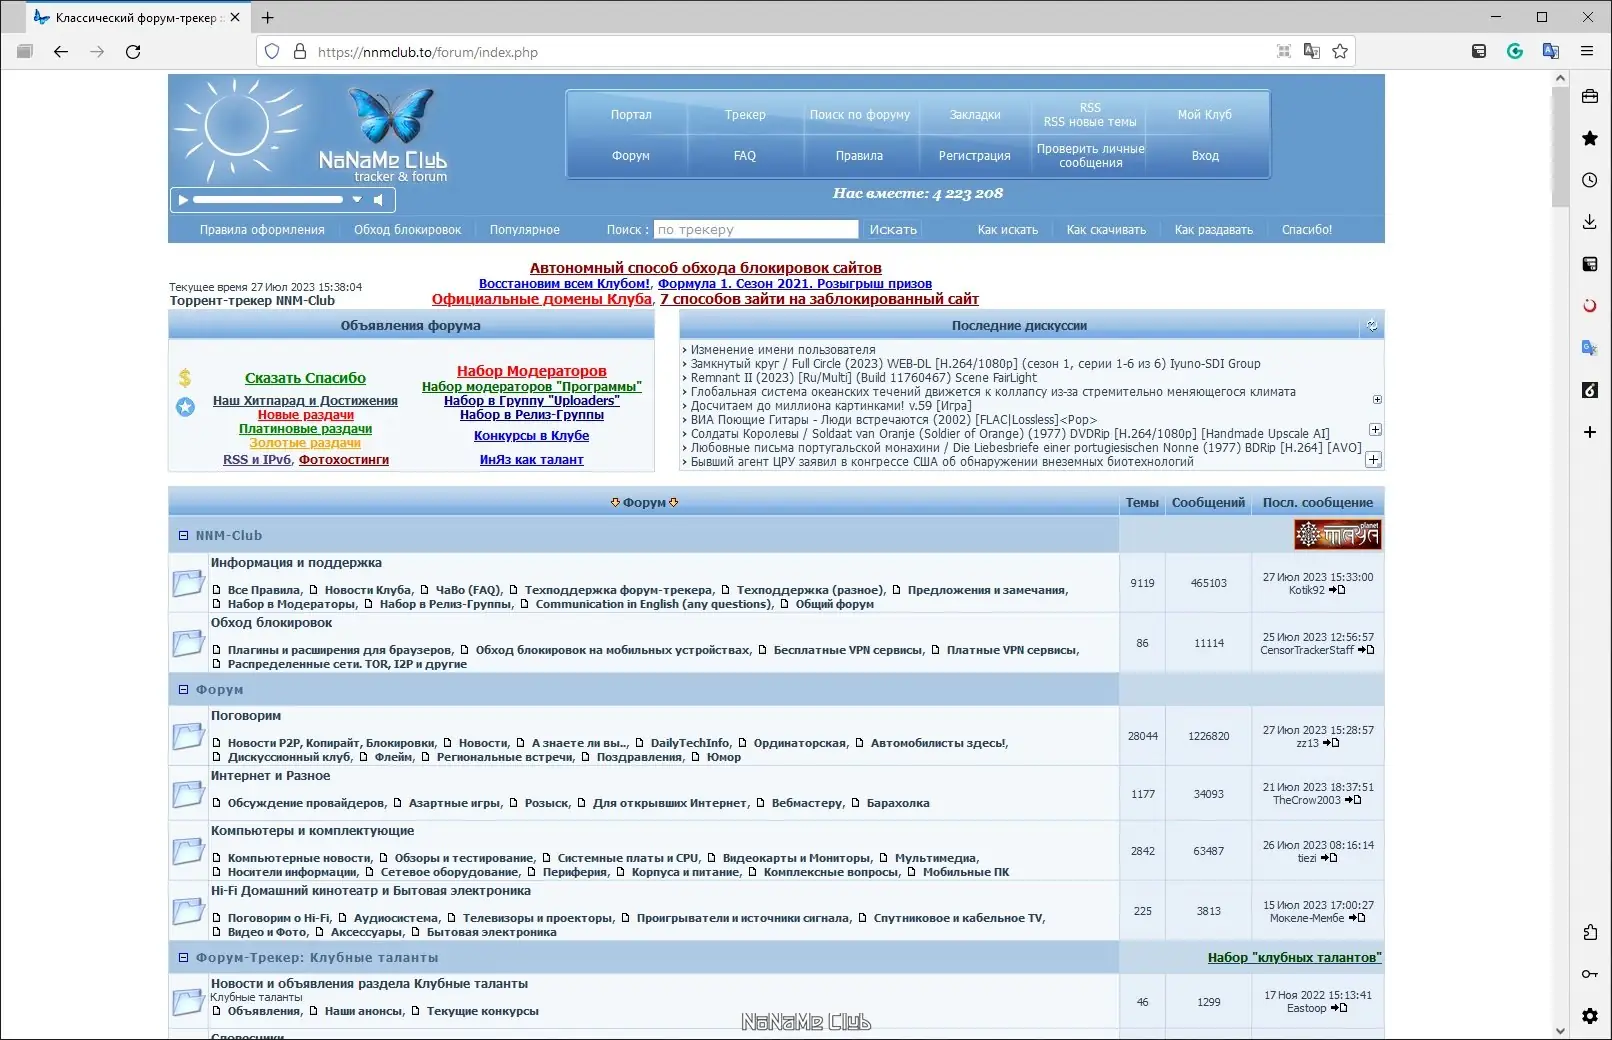Viewport: 1612px width, 1040px height.
Task: Open side panel settings gear
Action: 1590,1016
